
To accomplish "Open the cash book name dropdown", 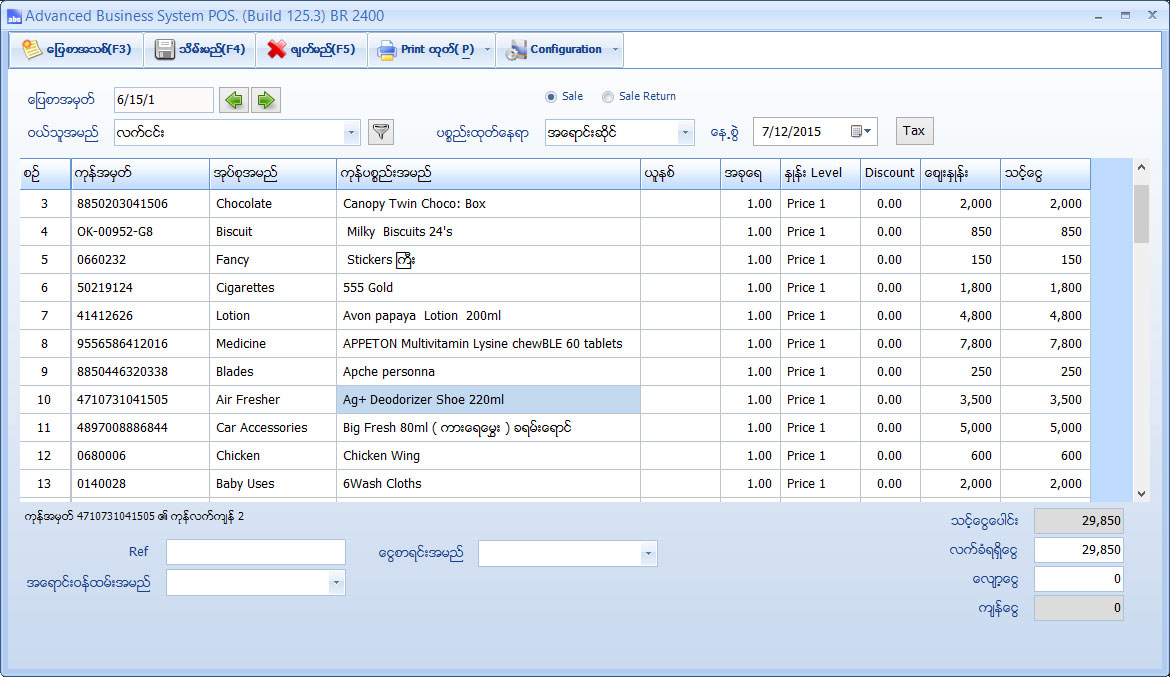I will (x=648, y=554).
